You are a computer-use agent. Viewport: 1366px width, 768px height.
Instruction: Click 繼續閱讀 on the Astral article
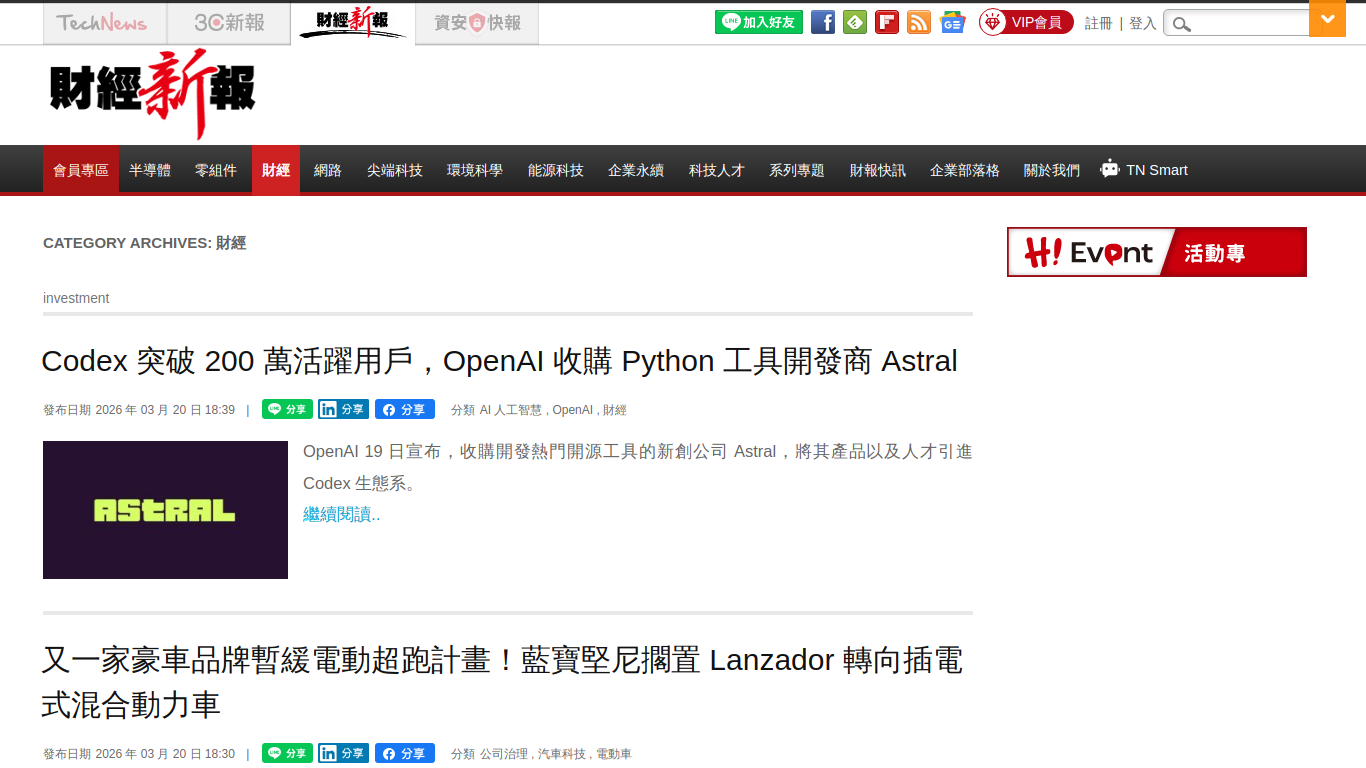342,515
